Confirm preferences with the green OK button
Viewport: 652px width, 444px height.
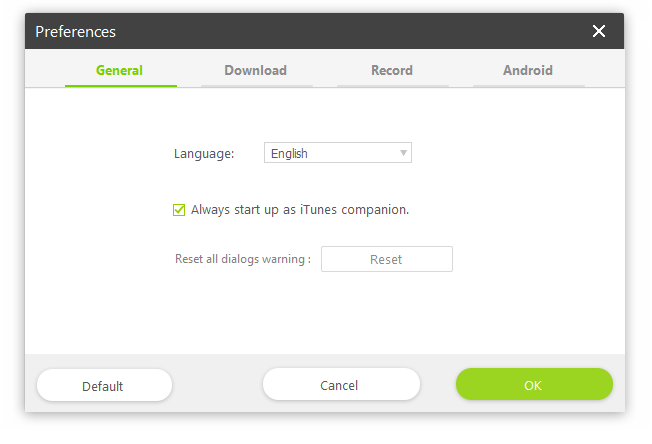point(533,385)
